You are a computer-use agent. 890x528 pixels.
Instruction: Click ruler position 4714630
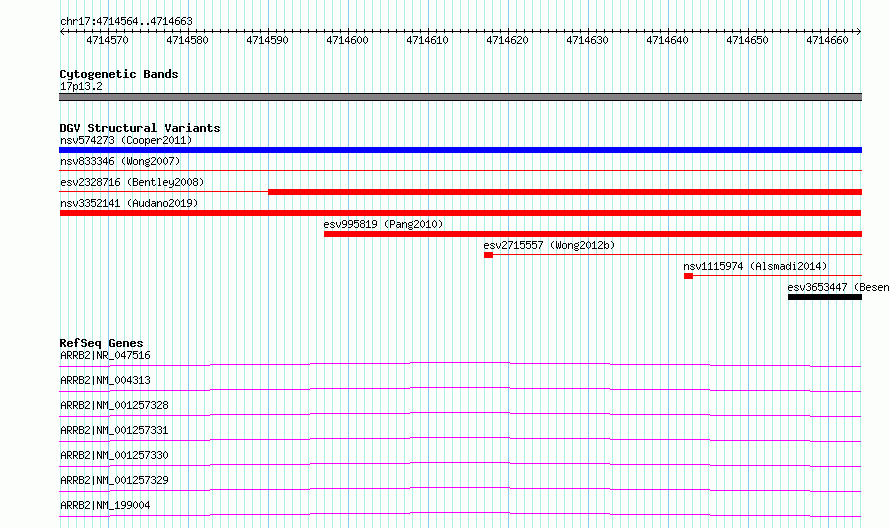pyautogui.click(x=587, y=40)
